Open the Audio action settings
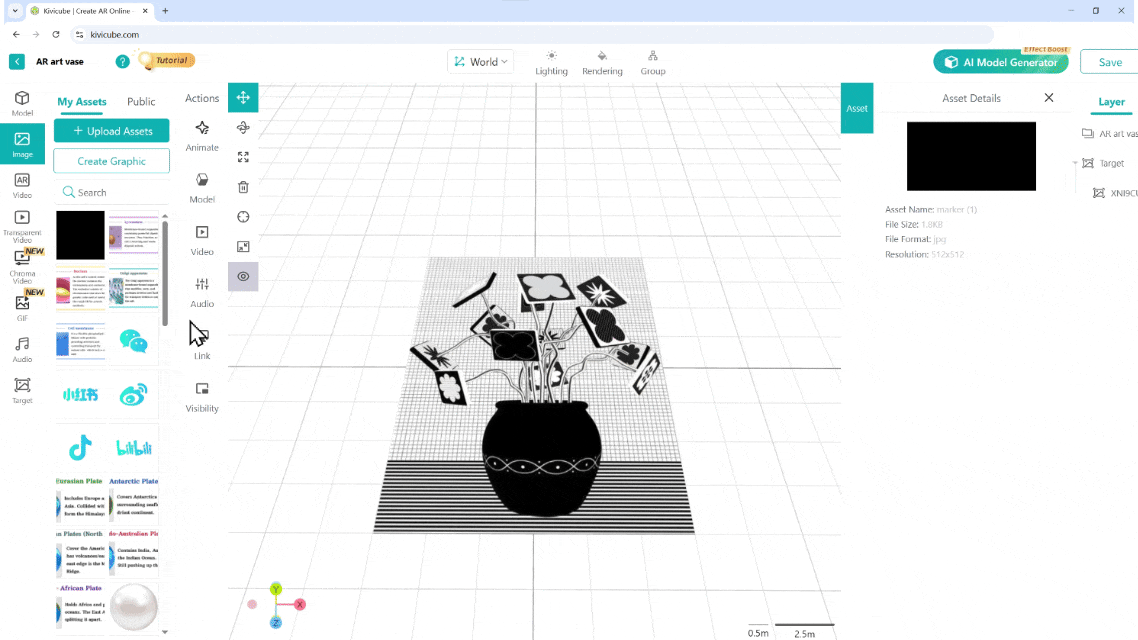Image resolution: width=1138 pixels, height=640 pixels. tap(202, 291)
